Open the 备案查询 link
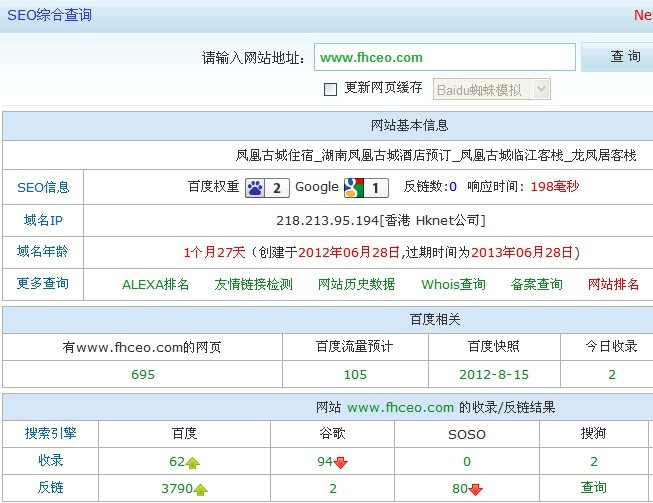This screenshot has width=653, height=503. click(x=536, y=284)
